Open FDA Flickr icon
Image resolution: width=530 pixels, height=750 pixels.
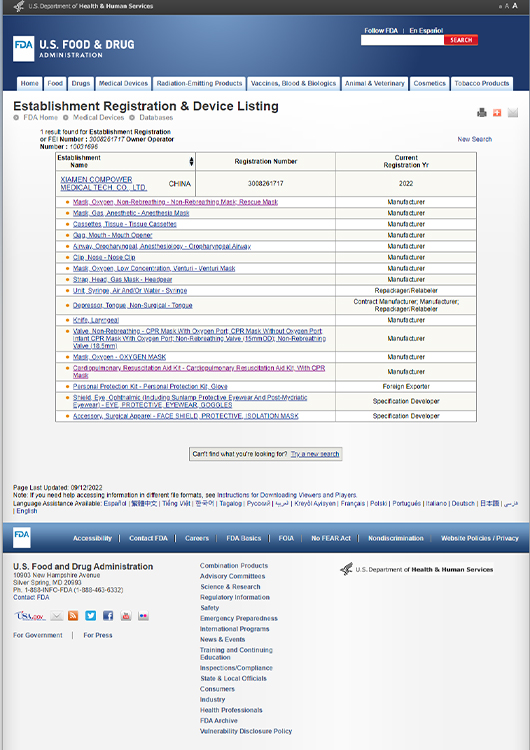143,616
